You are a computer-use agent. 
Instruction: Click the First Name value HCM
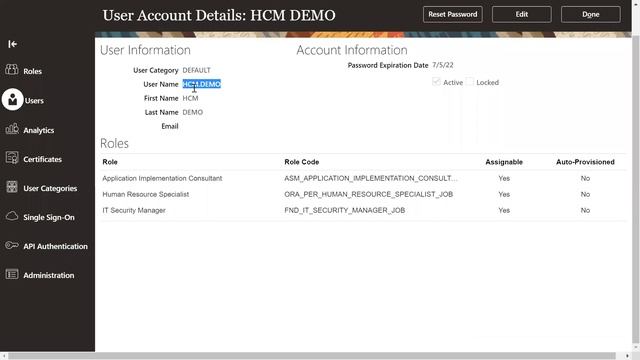click(190, 98)
